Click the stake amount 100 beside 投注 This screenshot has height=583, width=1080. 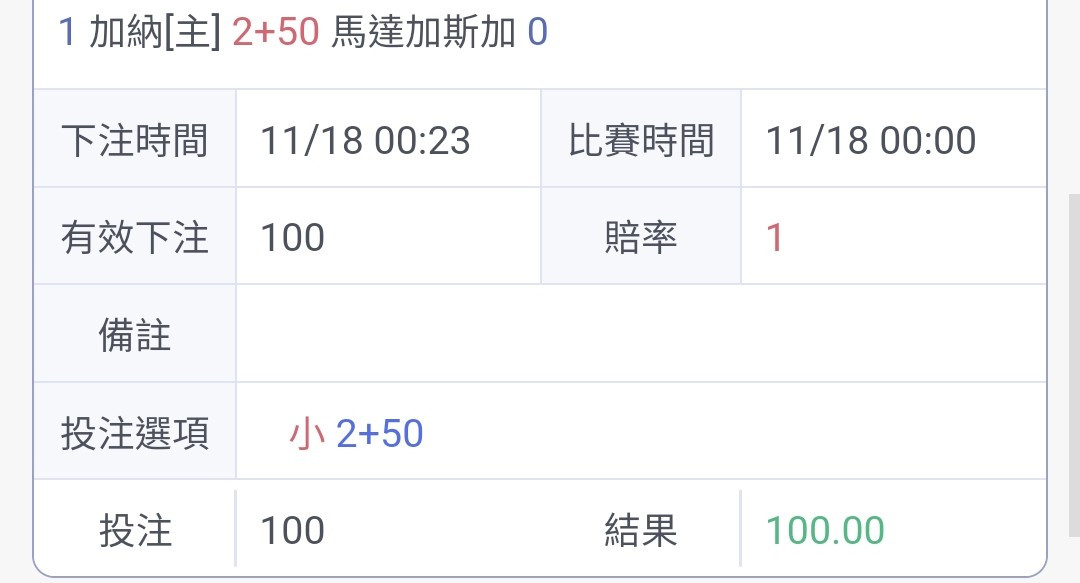[x=293, y=531]
